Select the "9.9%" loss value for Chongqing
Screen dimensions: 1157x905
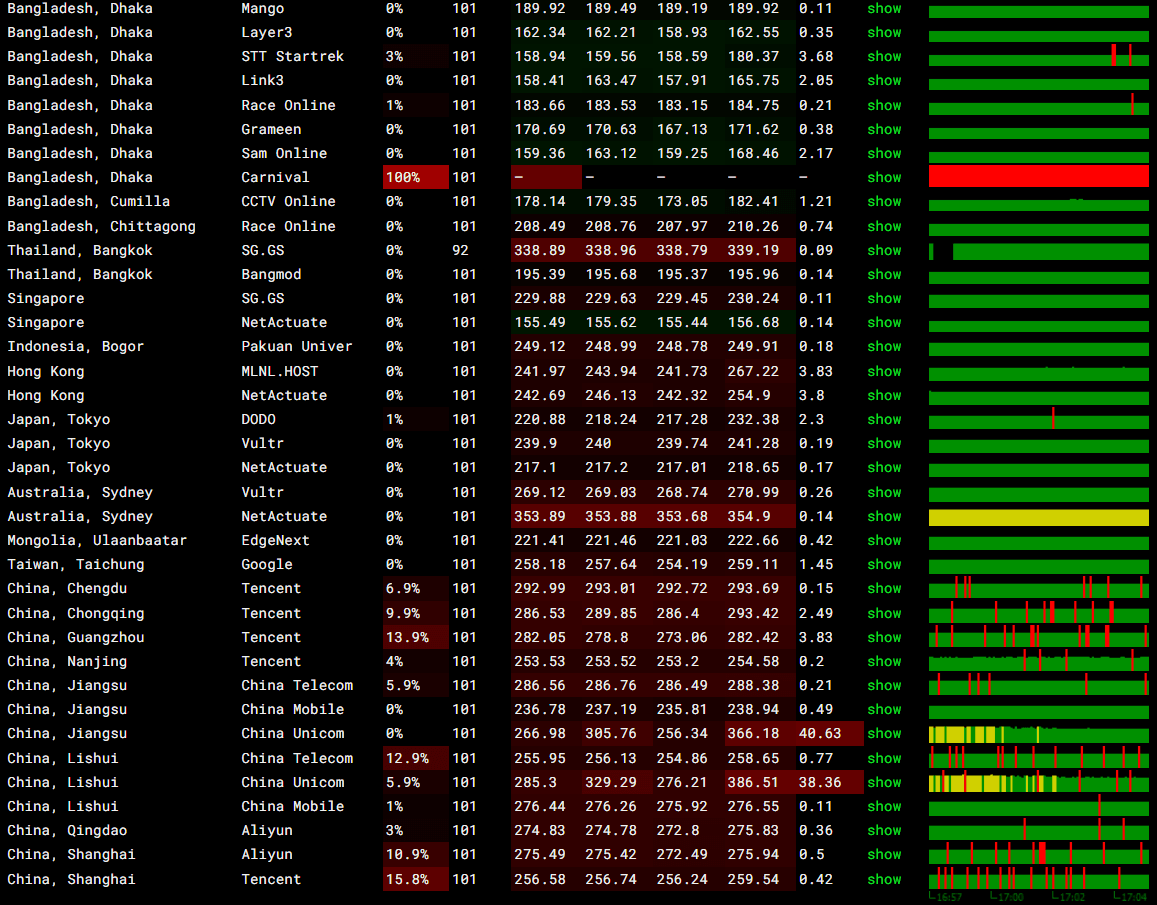(x=403, y=613)
